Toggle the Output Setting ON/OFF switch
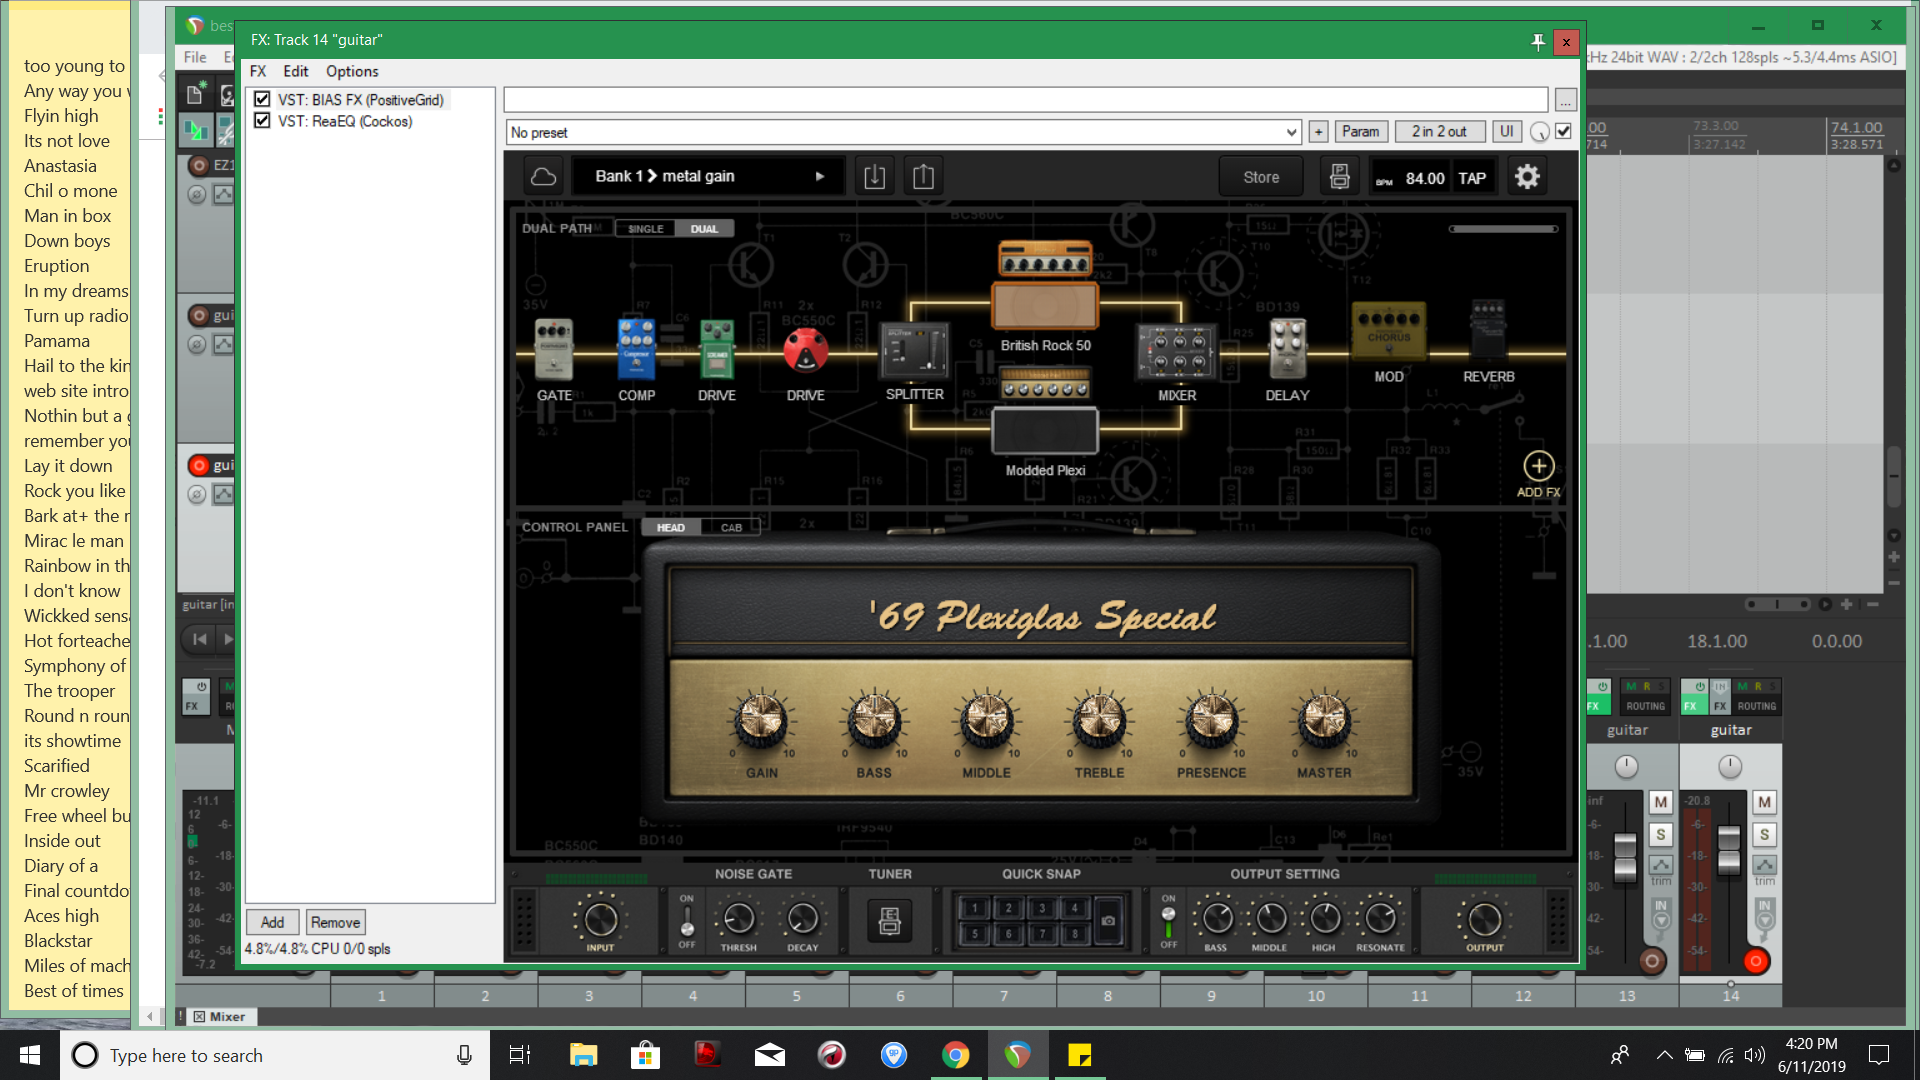This screenshot has height=1080, width=1920. [x=1168, y=921]
